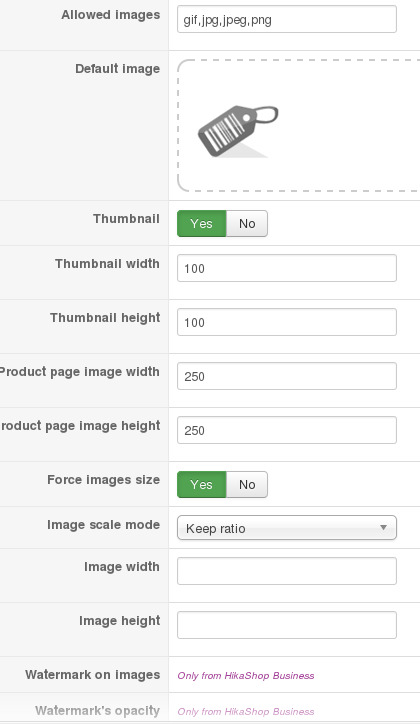The image size is (420, 724).
Task: Click the empty Image height field
Action: tap(287, 625)
